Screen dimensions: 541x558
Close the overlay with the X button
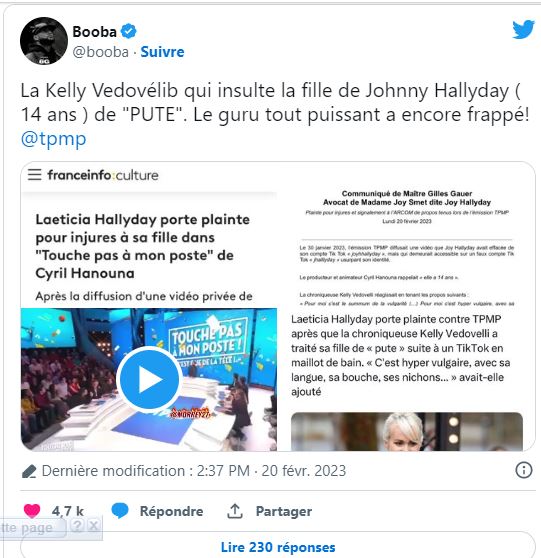[x=93, y=526]
